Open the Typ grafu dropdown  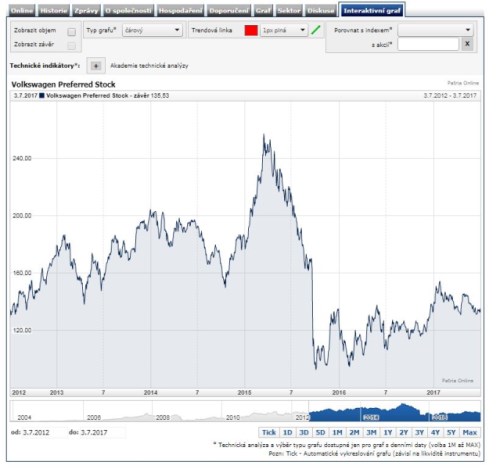pos(152,30)
